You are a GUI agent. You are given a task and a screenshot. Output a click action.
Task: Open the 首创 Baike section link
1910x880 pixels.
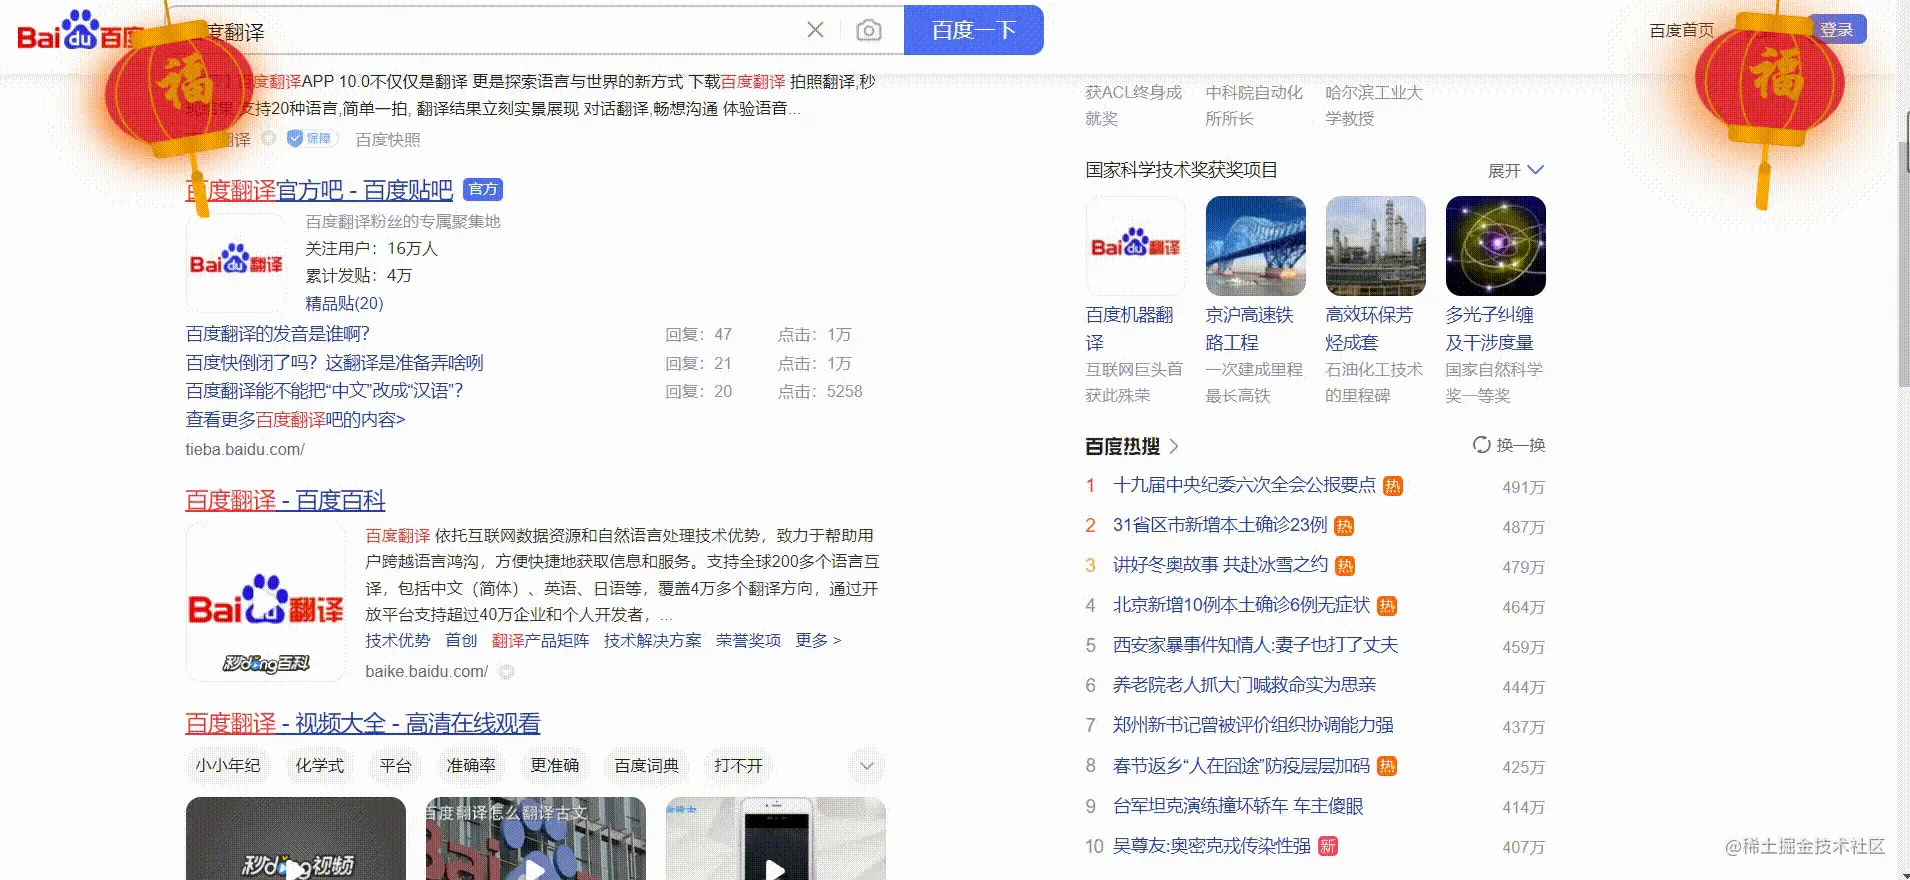461,640
